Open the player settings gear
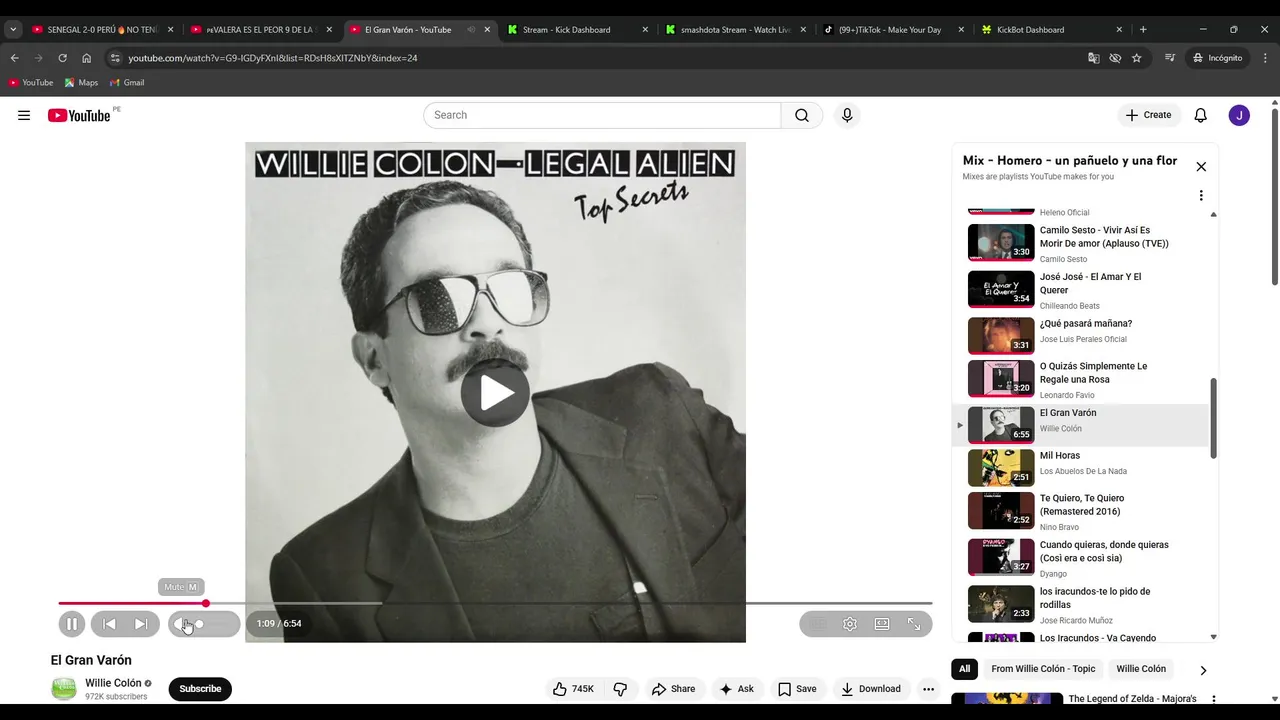This screenshot has width=1280, height=720. coord(850,624)
